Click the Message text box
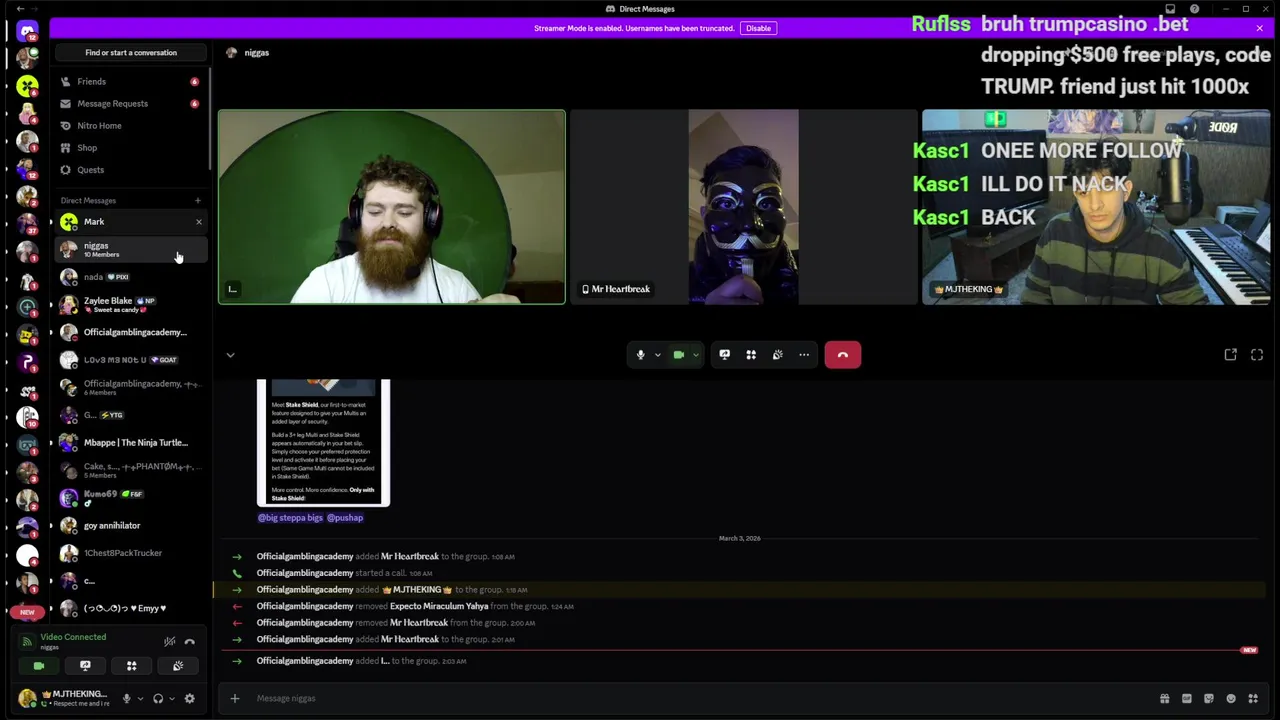 click(x=700, y=698)
